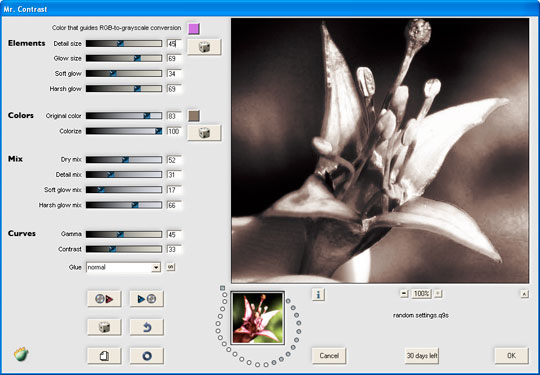This screenshot has height=375, width=540.
Task: Click the small arrow button below preview corner
Action: 525,294
